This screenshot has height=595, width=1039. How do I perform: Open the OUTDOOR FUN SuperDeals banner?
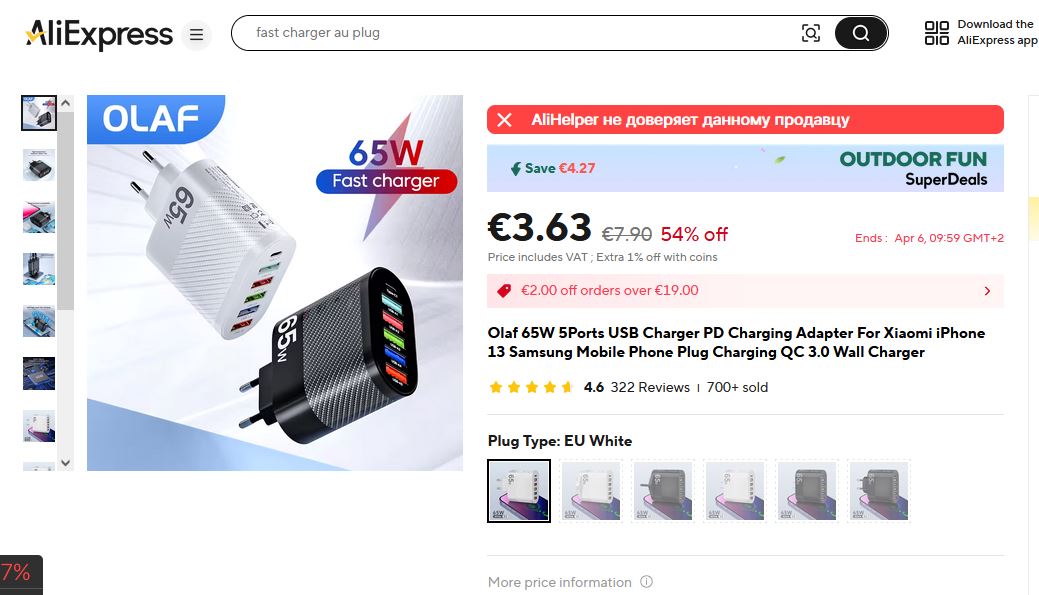click(x=745, y=168)
